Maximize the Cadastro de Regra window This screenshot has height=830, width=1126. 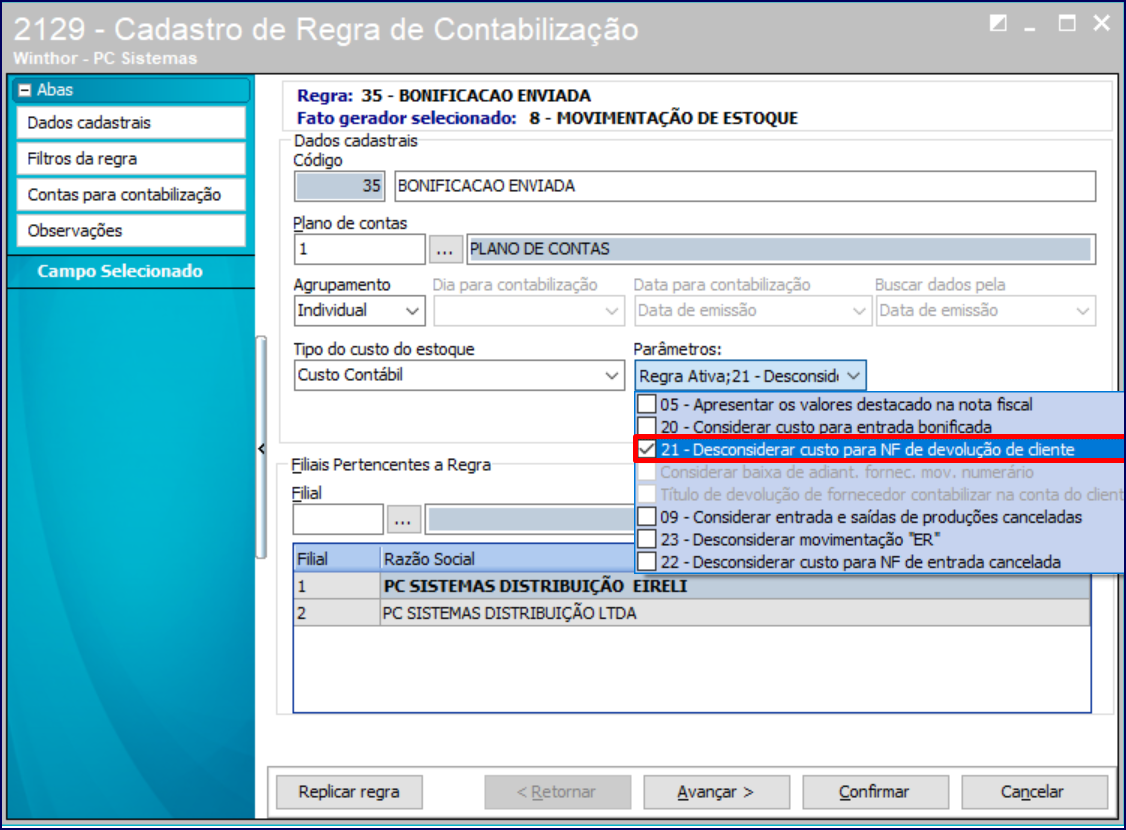(x=1067, y=24)
